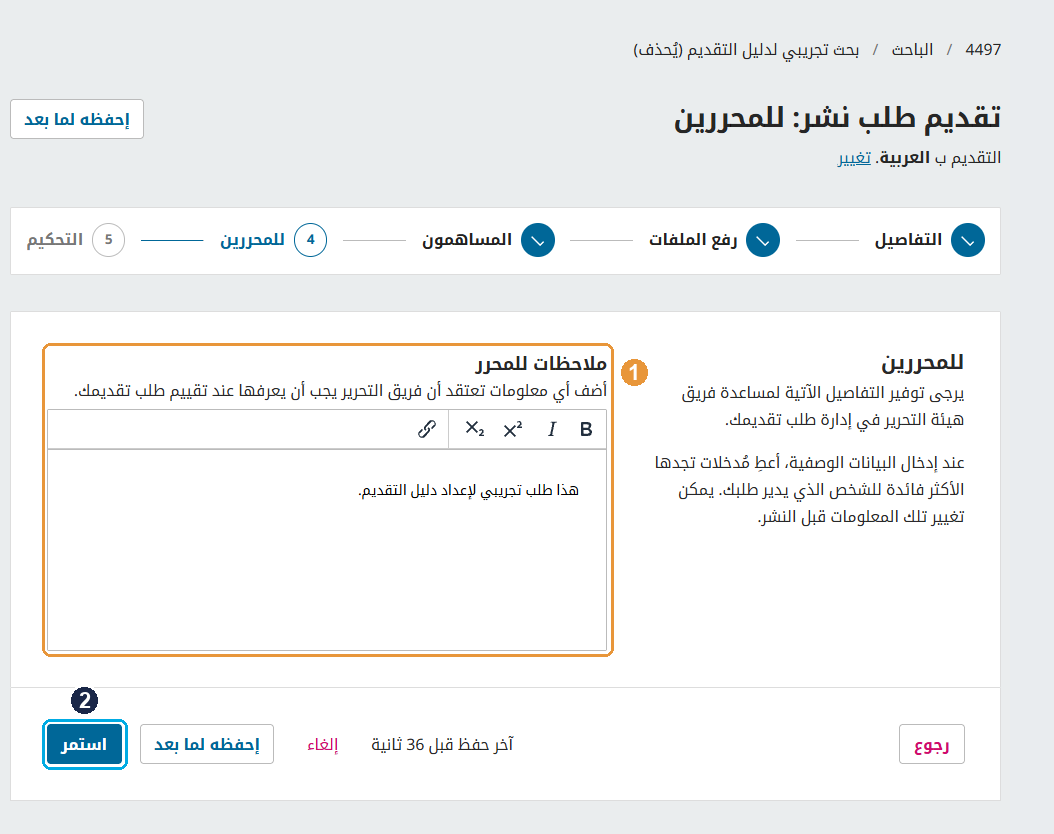The height and width of the screenshot is (834, 1054).
Task: Apply superscript formatting in editor toolbar
Action: [513, 429]
